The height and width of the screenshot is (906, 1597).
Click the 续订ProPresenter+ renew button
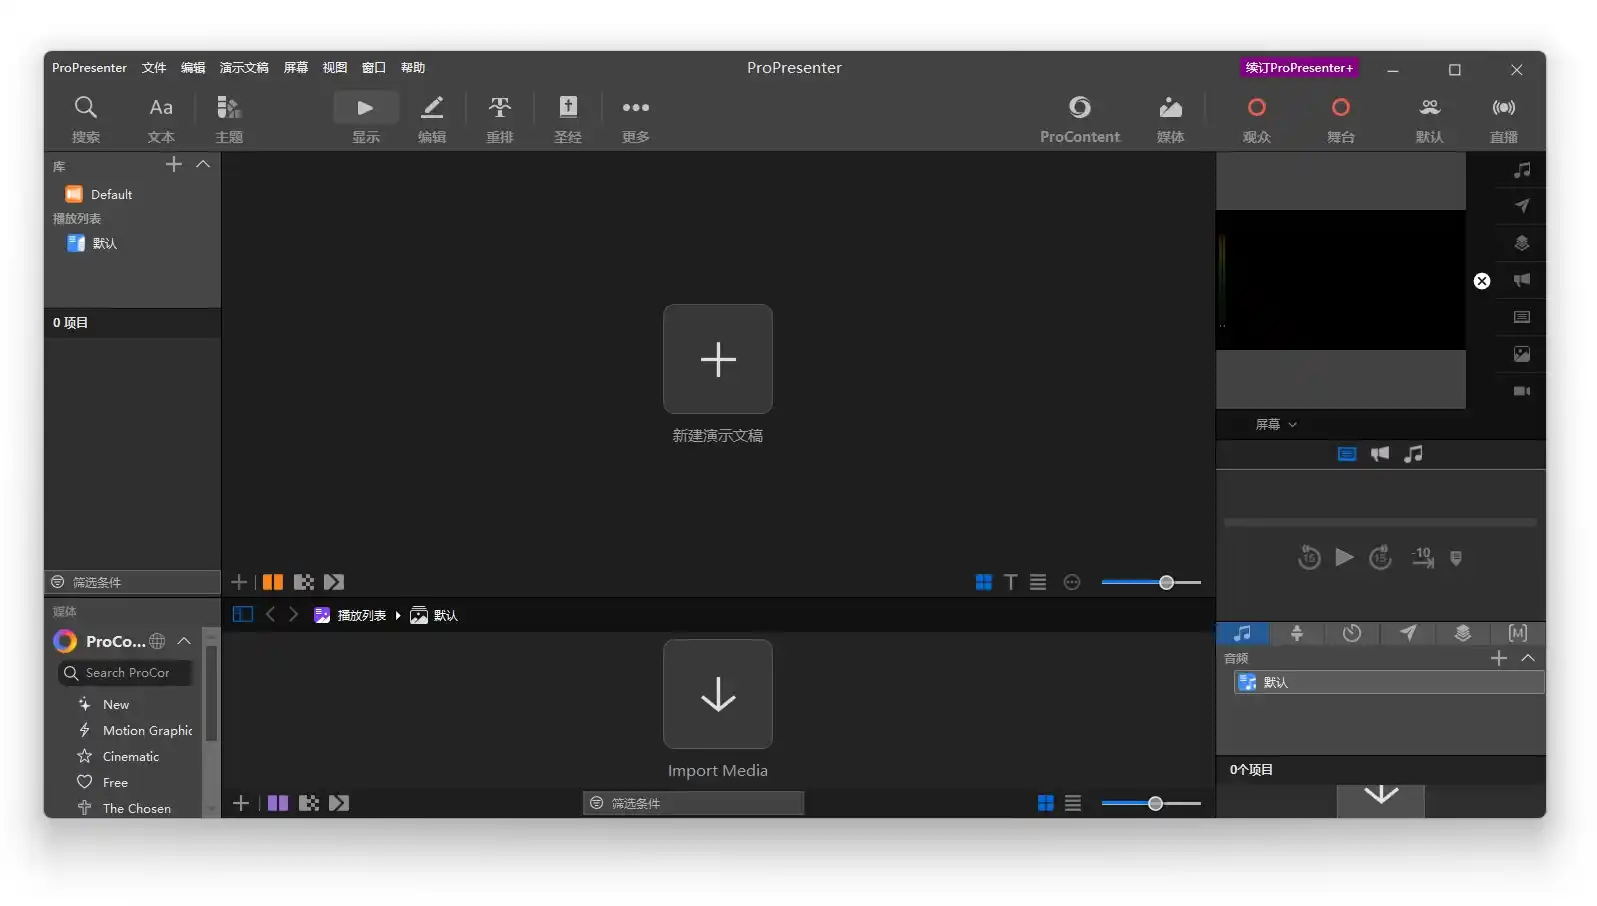1299,68
